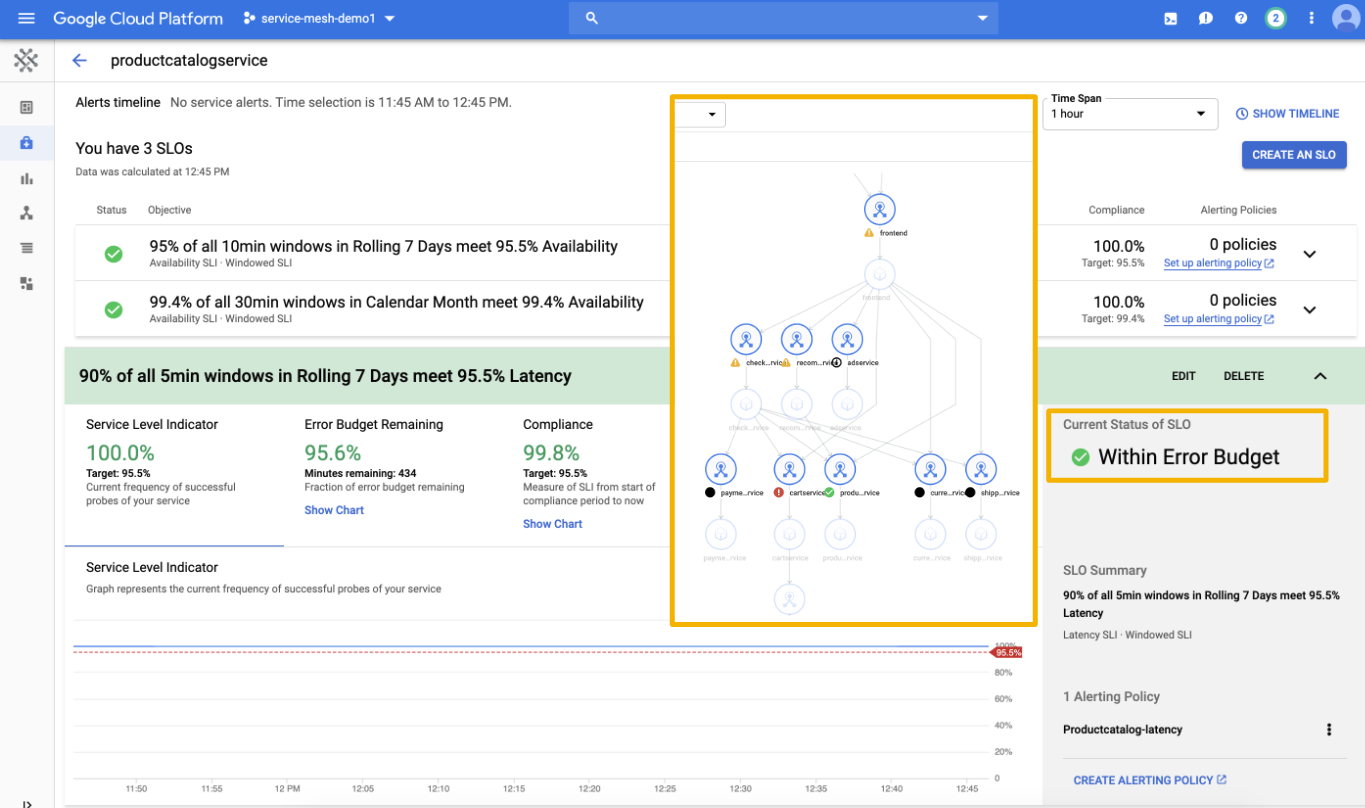1365x808 pixels.
Task: Click the user account avatar
Action: (x=1346, y=18)
